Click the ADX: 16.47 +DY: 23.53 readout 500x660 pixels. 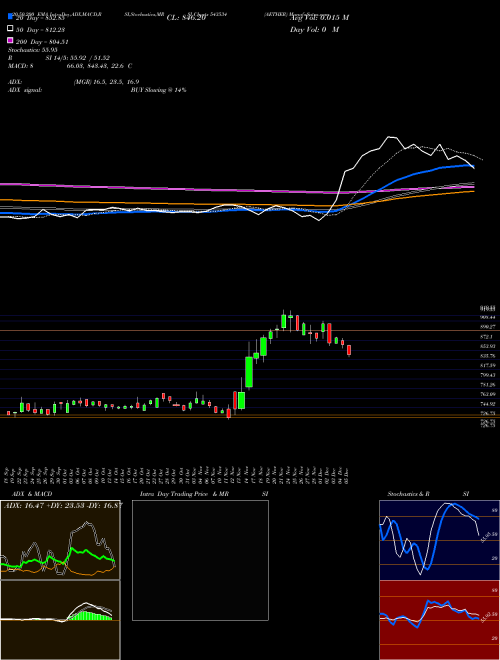pos(63,505)
